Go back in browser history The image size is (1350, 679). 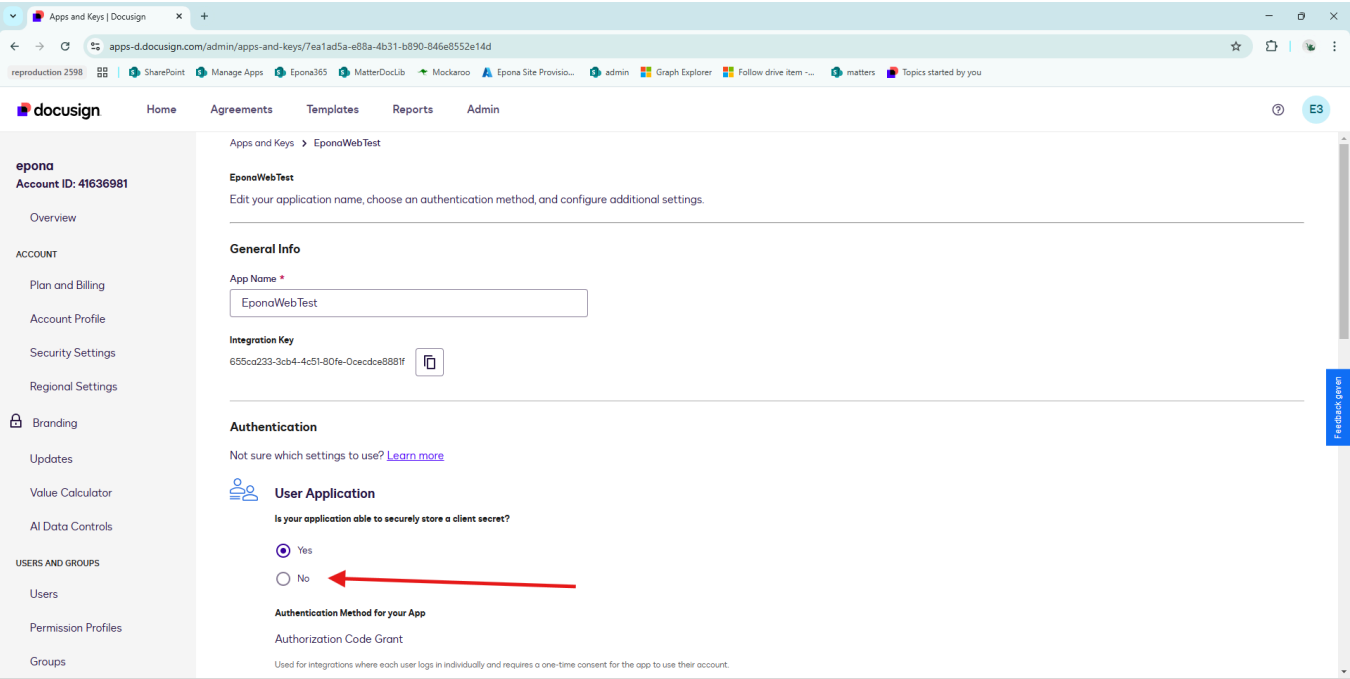pos(14,46)
